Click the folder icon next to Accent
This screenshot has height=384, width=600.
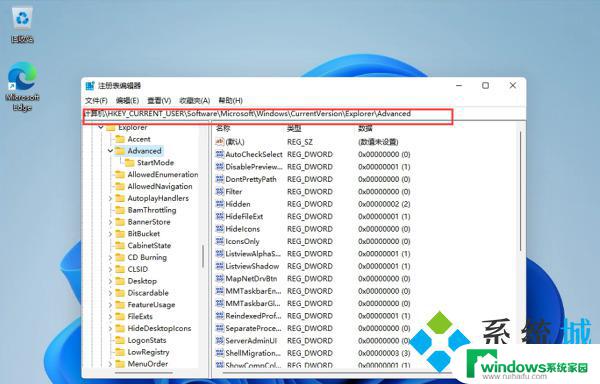pyautogui.click(x=121, y=139)
